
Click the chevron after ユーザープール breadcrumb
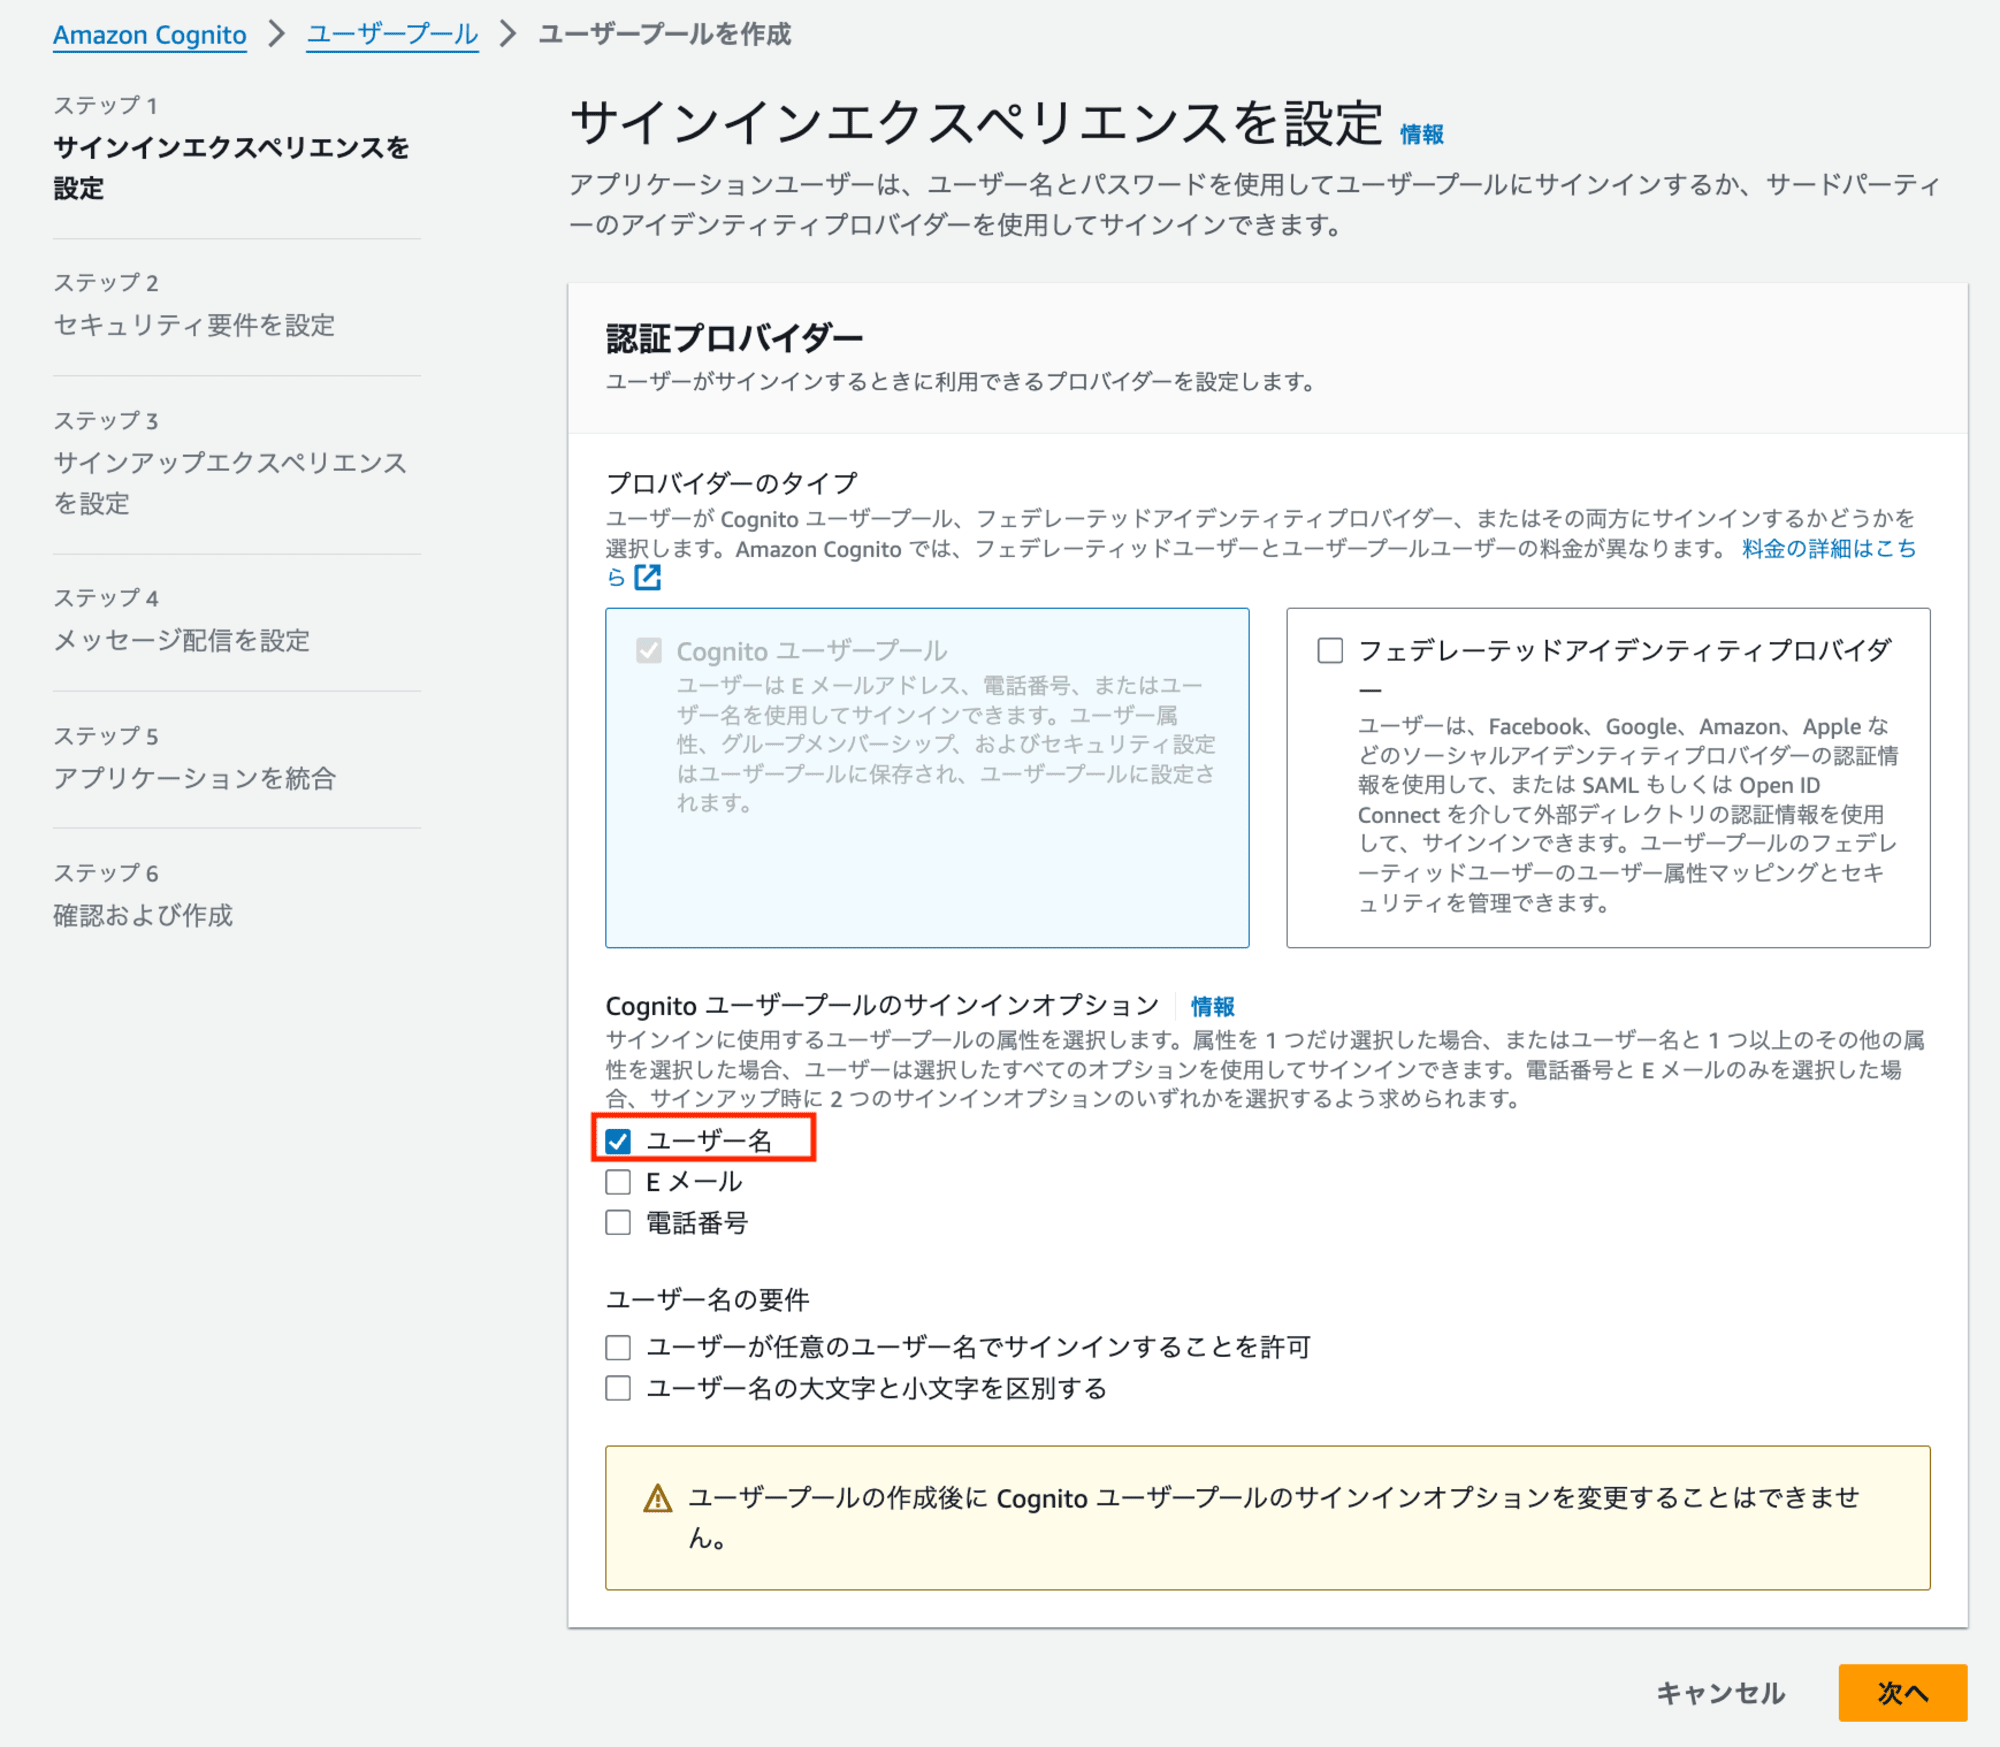pos(509,34)
